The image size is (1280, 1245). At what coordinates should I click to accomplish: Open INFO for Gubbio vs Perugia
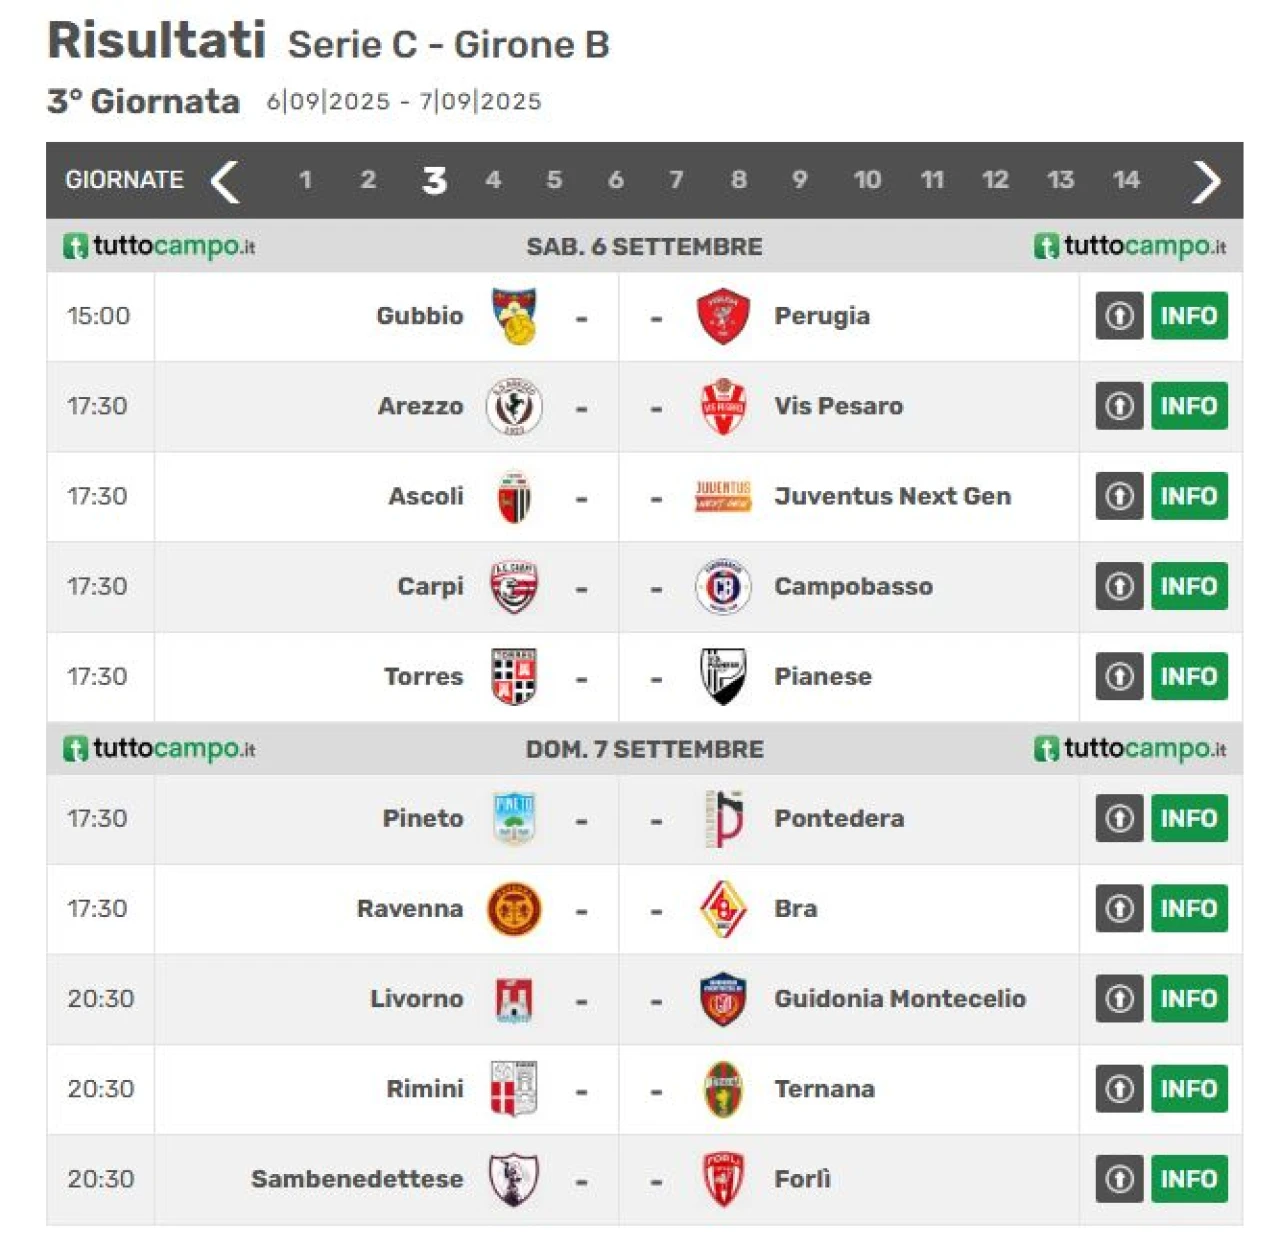[1189, 316]
